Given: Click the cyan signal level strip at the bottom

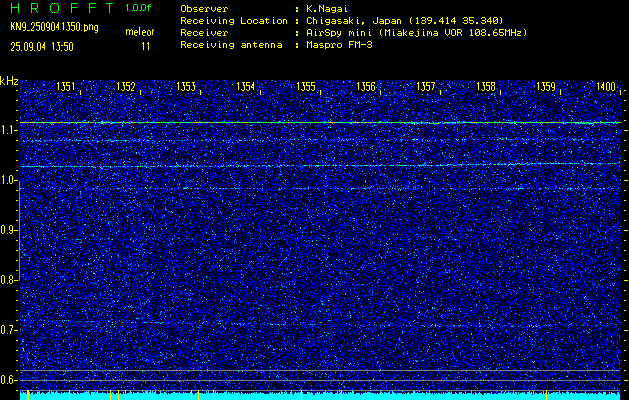Looking at the screenshot, I should tap(321, 396).
